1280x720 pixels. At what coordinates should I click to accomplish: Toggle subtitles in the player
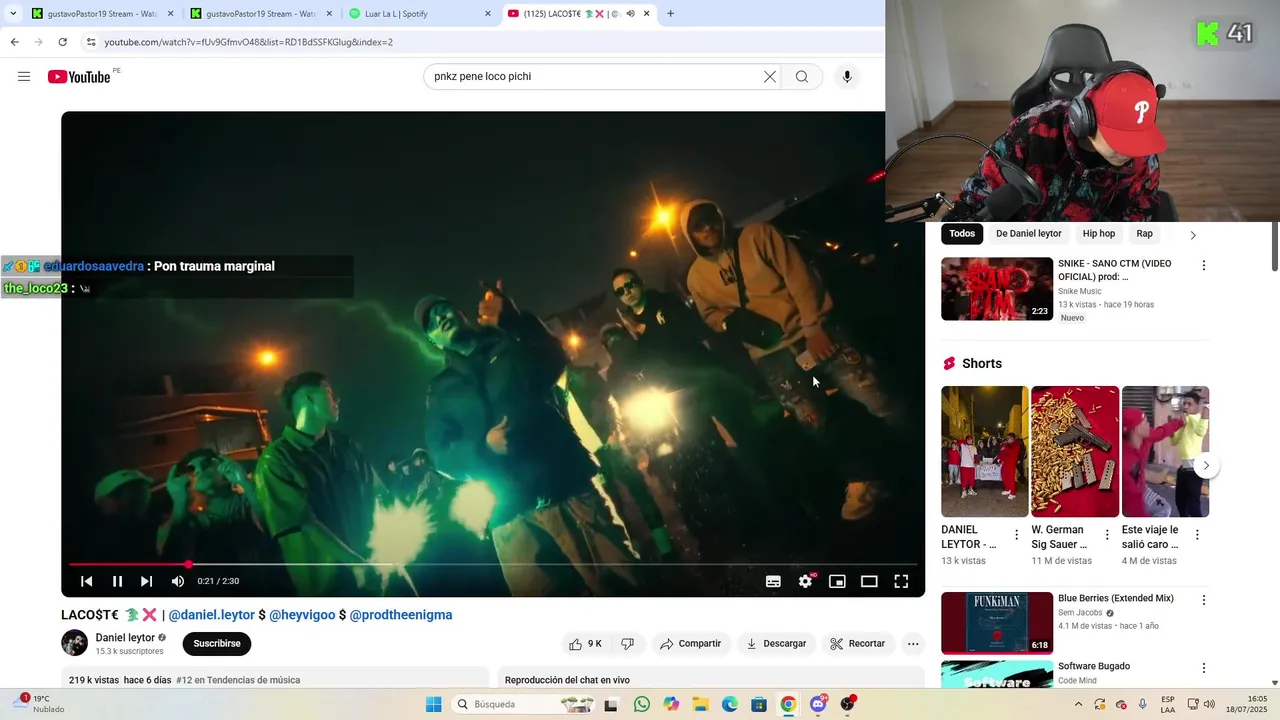(x=773, y=581)
